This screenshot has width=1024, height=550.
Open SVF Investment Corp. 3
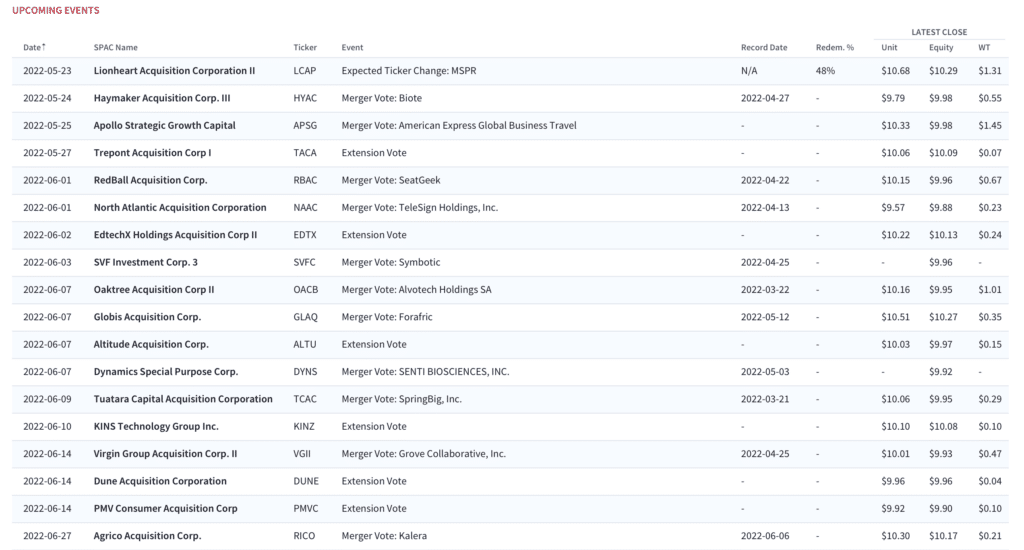click(x=146, y=262)
